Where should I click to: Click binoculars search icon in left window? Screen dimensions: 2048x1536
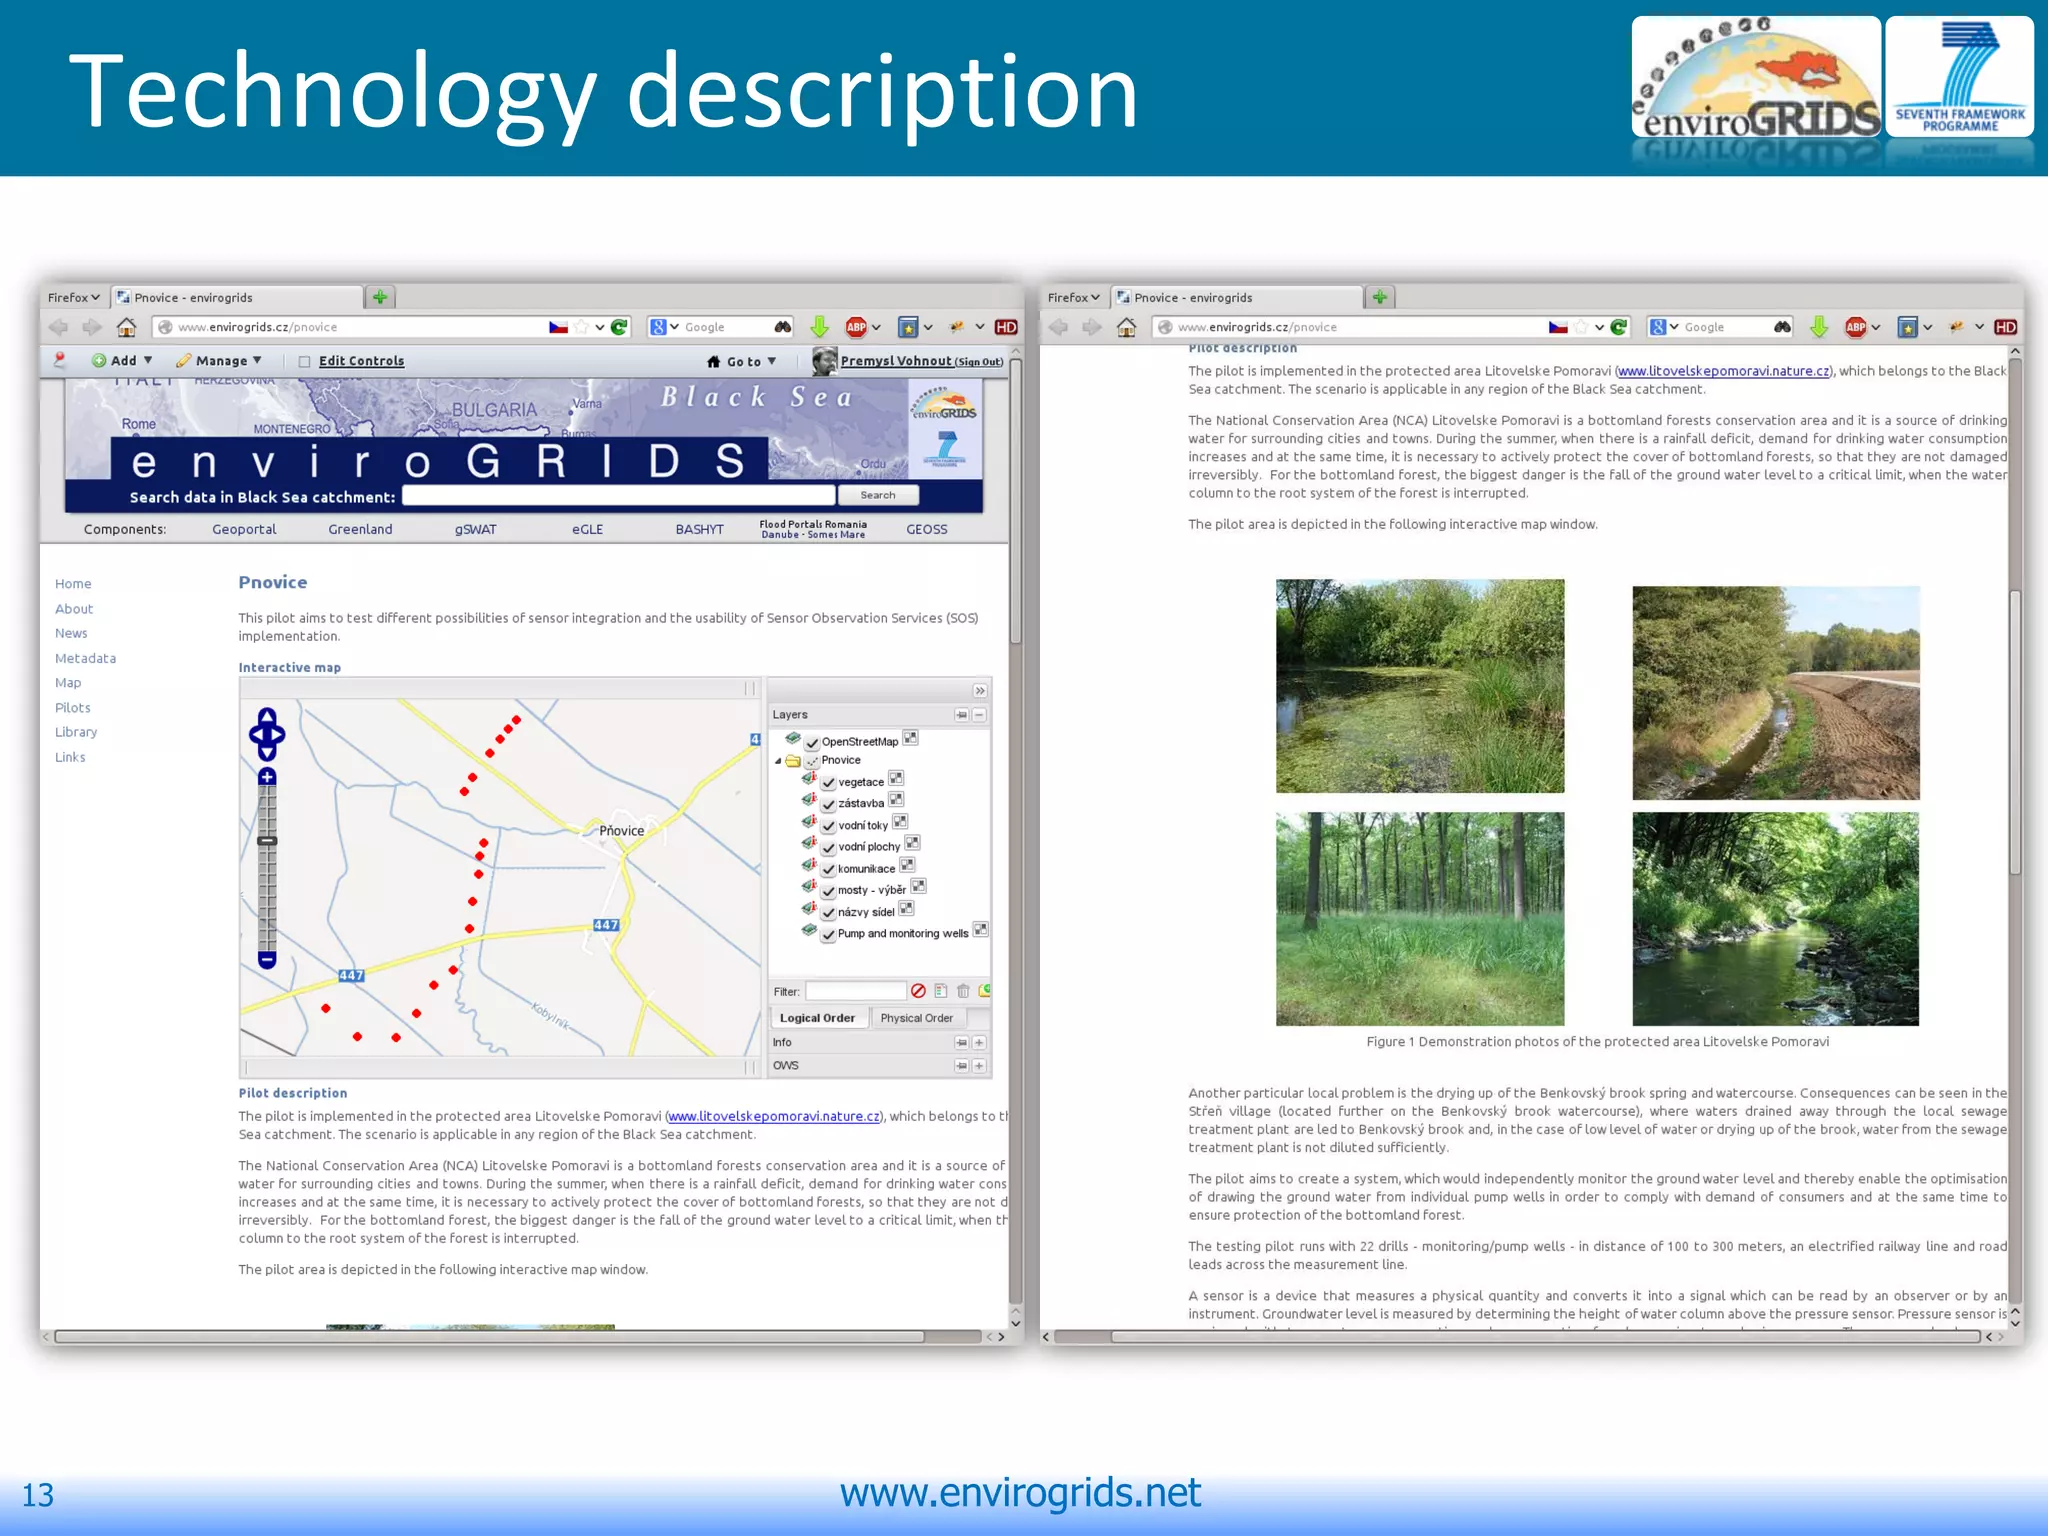click(x=782, y=327)
